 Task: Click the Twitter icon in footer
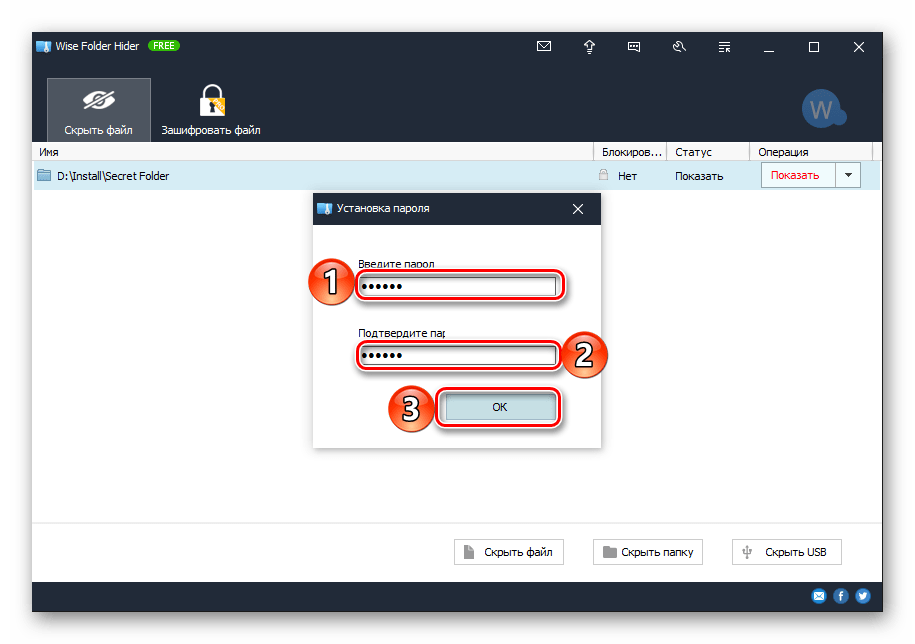point(862,596)
